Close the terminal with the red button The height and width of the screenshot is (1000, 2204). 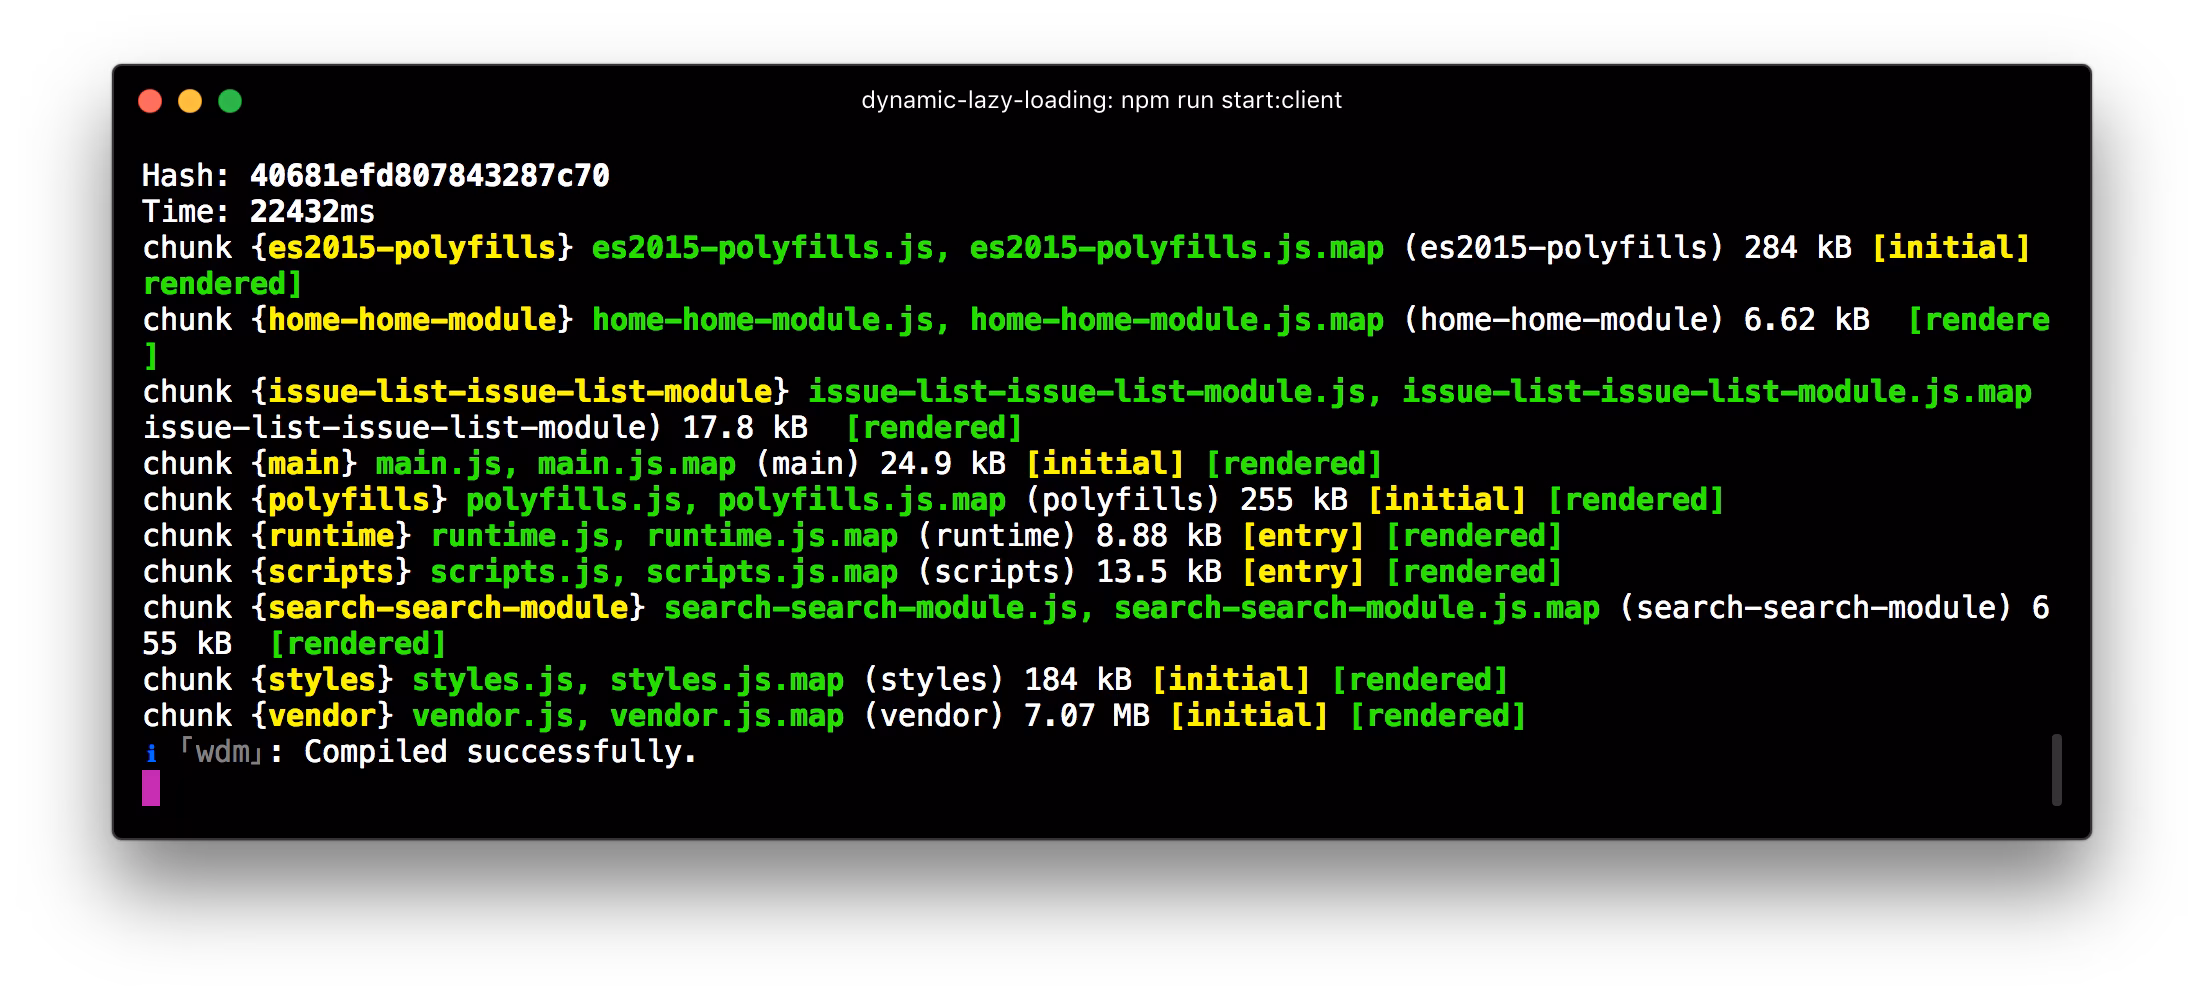click(150, 101)
